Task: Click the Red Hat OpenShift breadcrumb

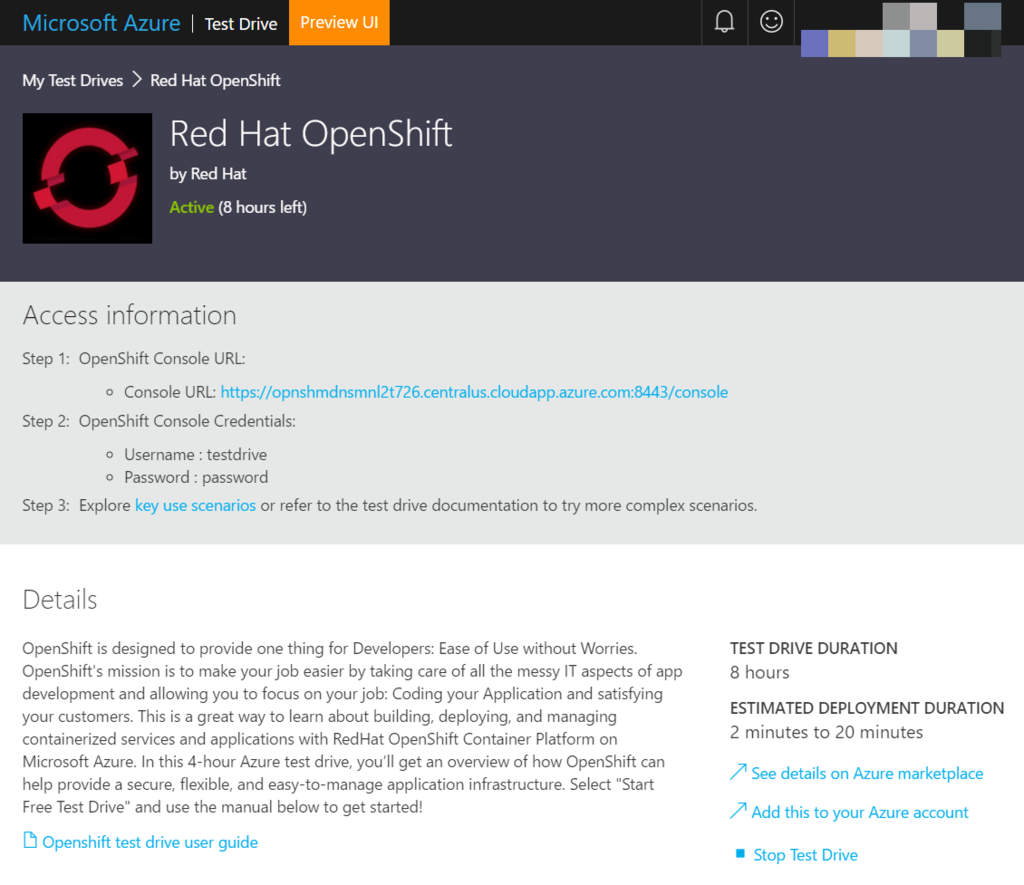Action: (216, 80)
